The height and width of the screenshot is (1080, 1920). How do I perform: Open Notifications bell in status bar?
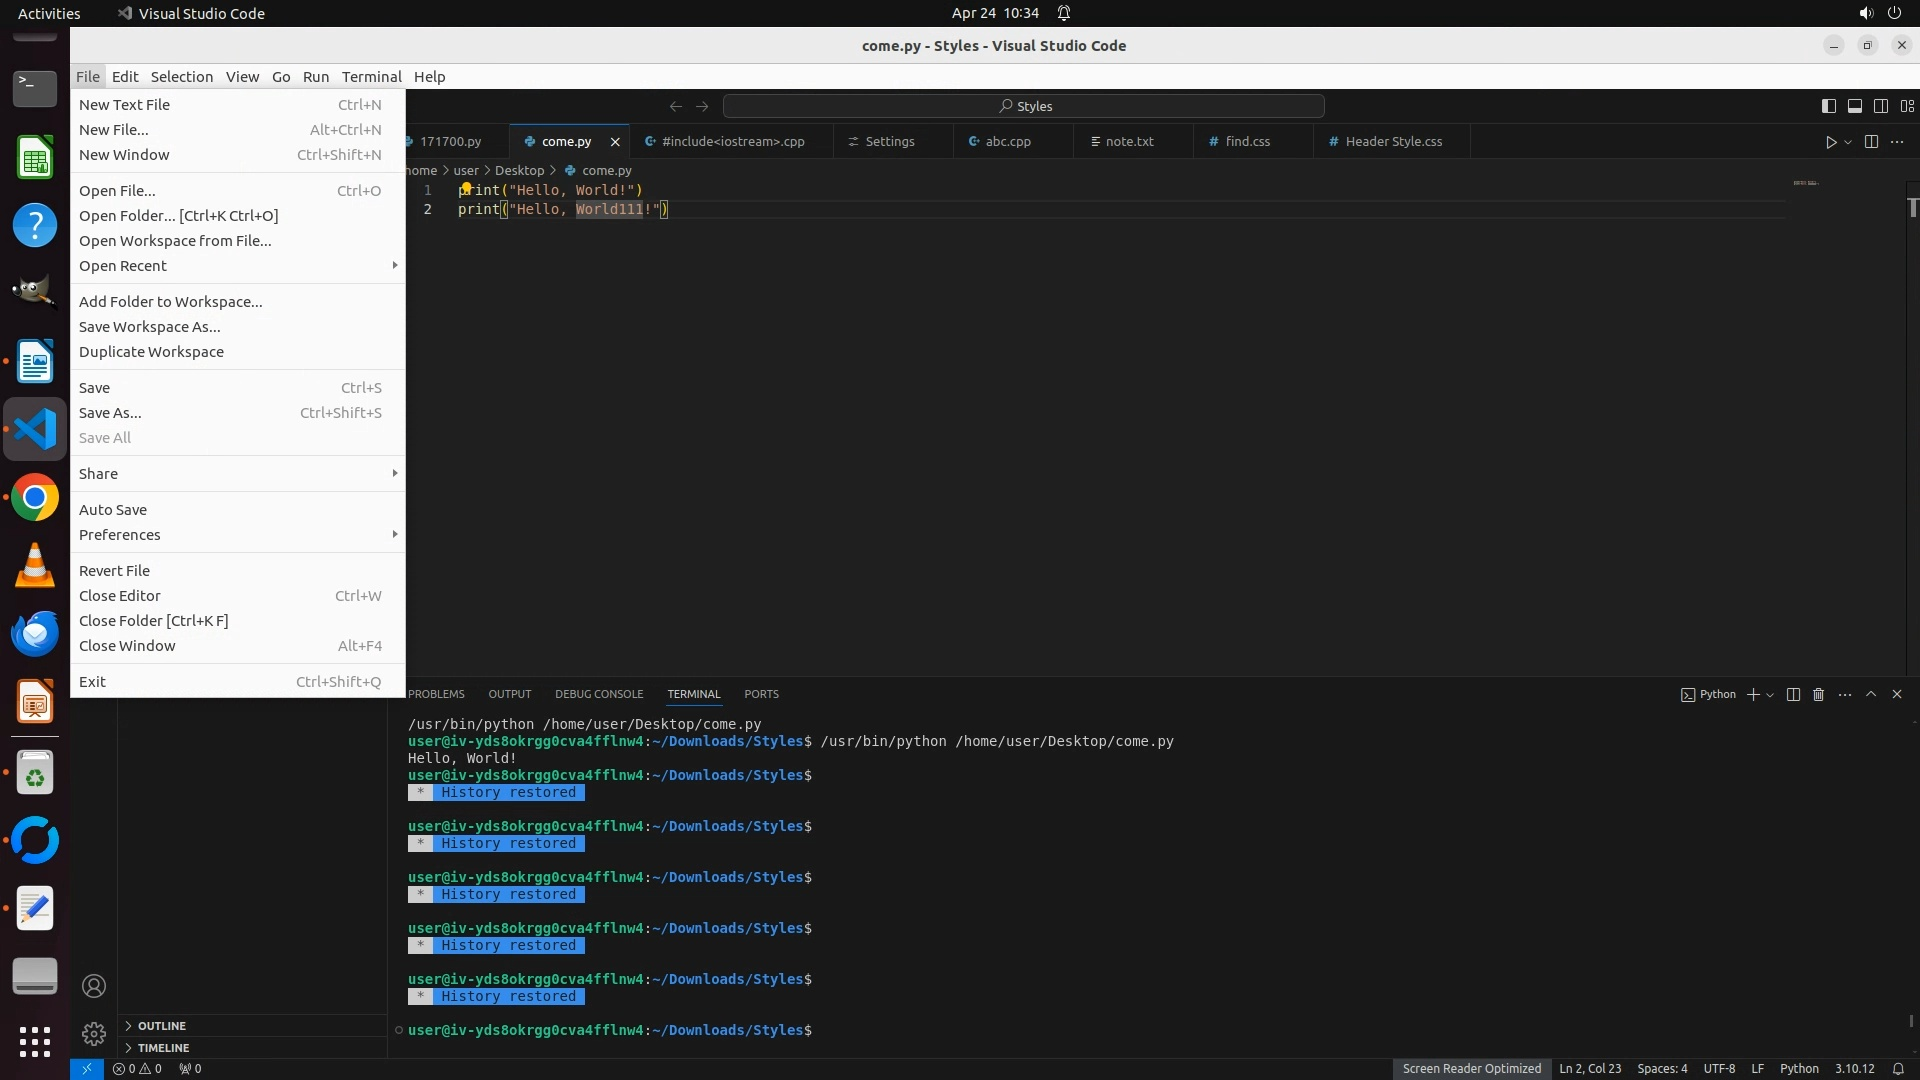coord(1898,1068)
